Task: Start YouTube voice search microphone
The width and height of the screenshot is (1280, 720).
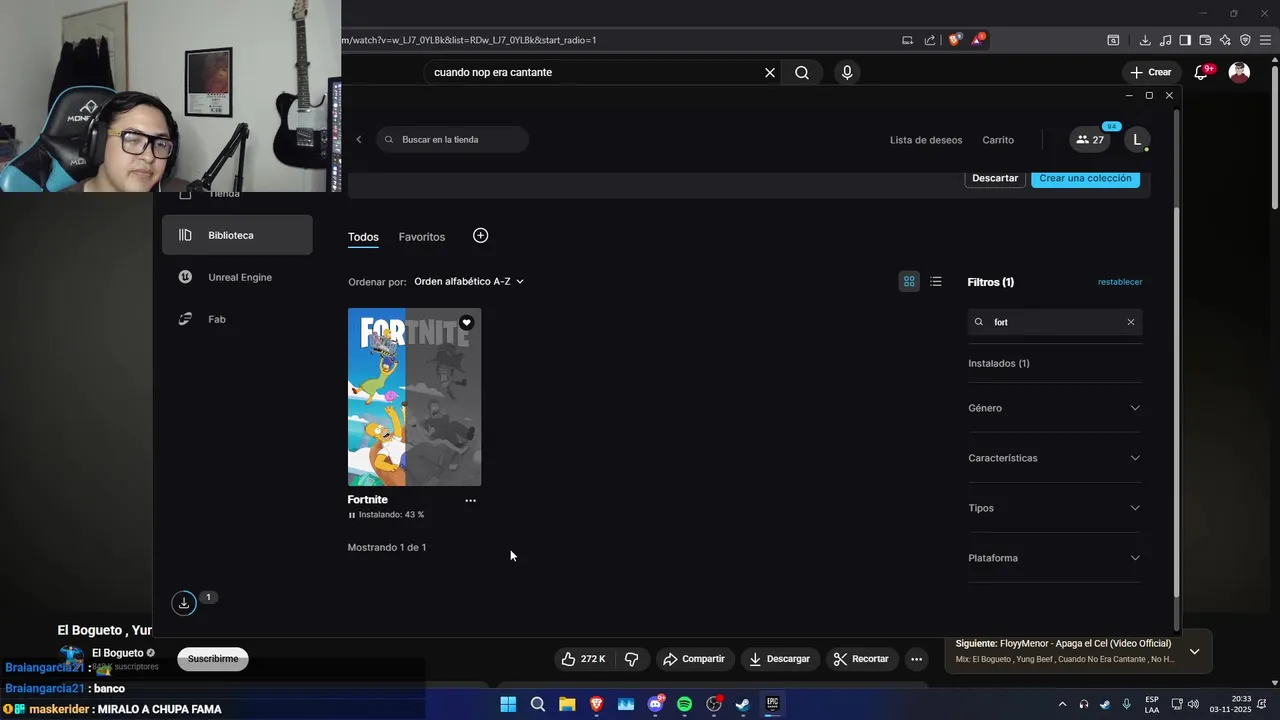Action: coord(847,72)
